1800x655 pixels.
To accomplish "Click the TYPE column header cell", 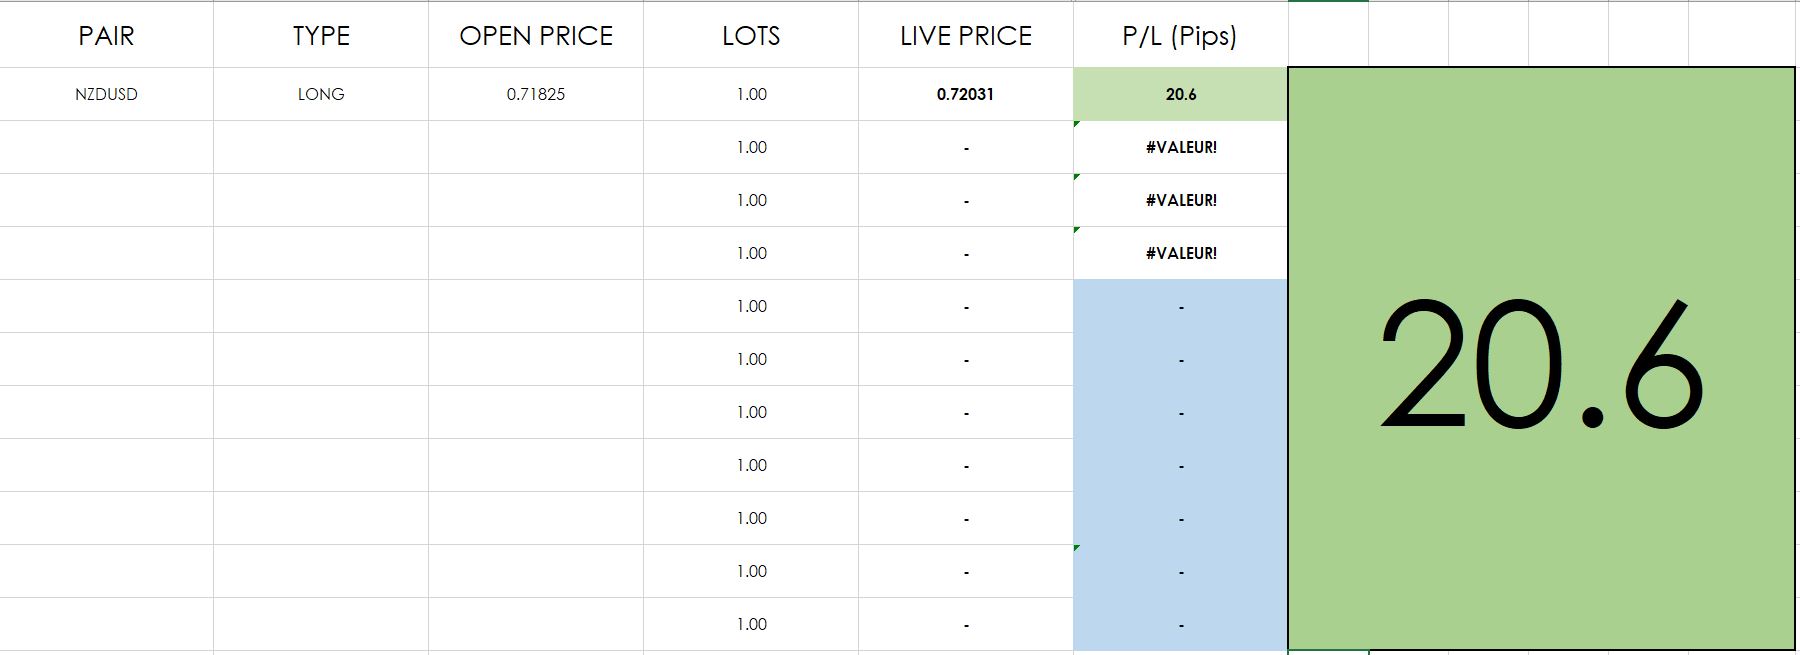I will click(321, 36).
